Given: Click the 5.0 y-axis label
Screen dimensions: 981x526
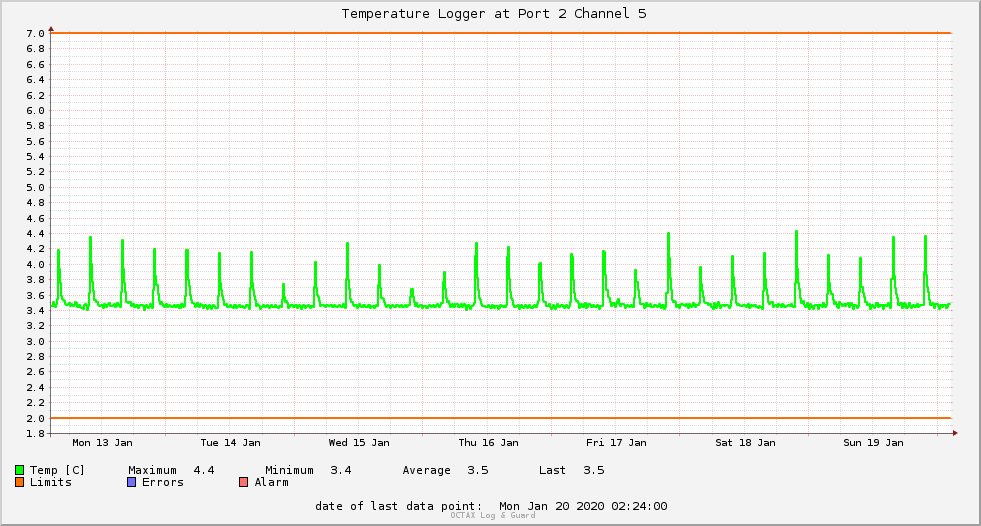Looking at the screenshot, I should [x=36, y=188].
